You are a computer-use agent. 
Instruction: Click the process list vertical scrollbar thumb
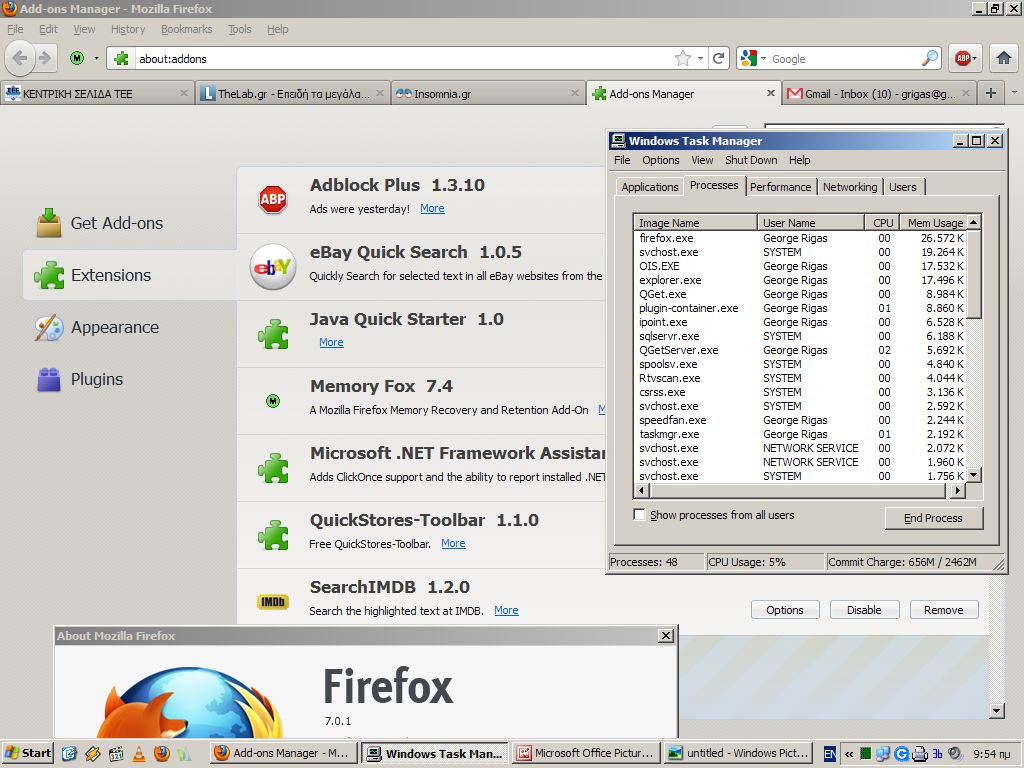tap(974, 274)
